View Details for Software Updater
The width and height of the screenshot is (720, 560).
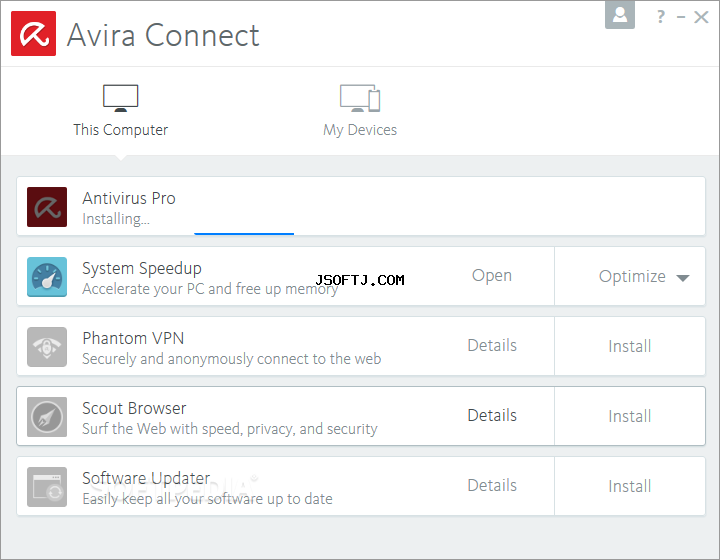(492, 485)
